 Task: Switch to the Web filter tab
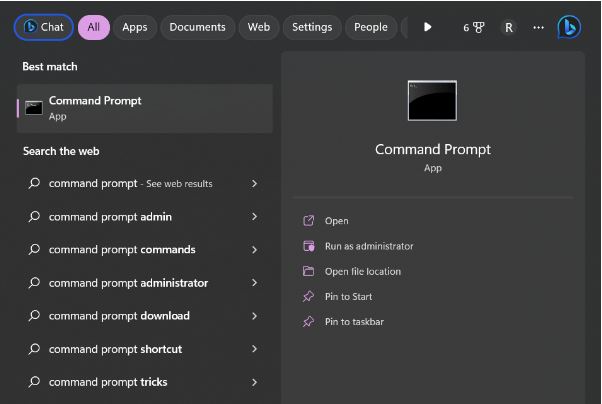click(259, 27)
